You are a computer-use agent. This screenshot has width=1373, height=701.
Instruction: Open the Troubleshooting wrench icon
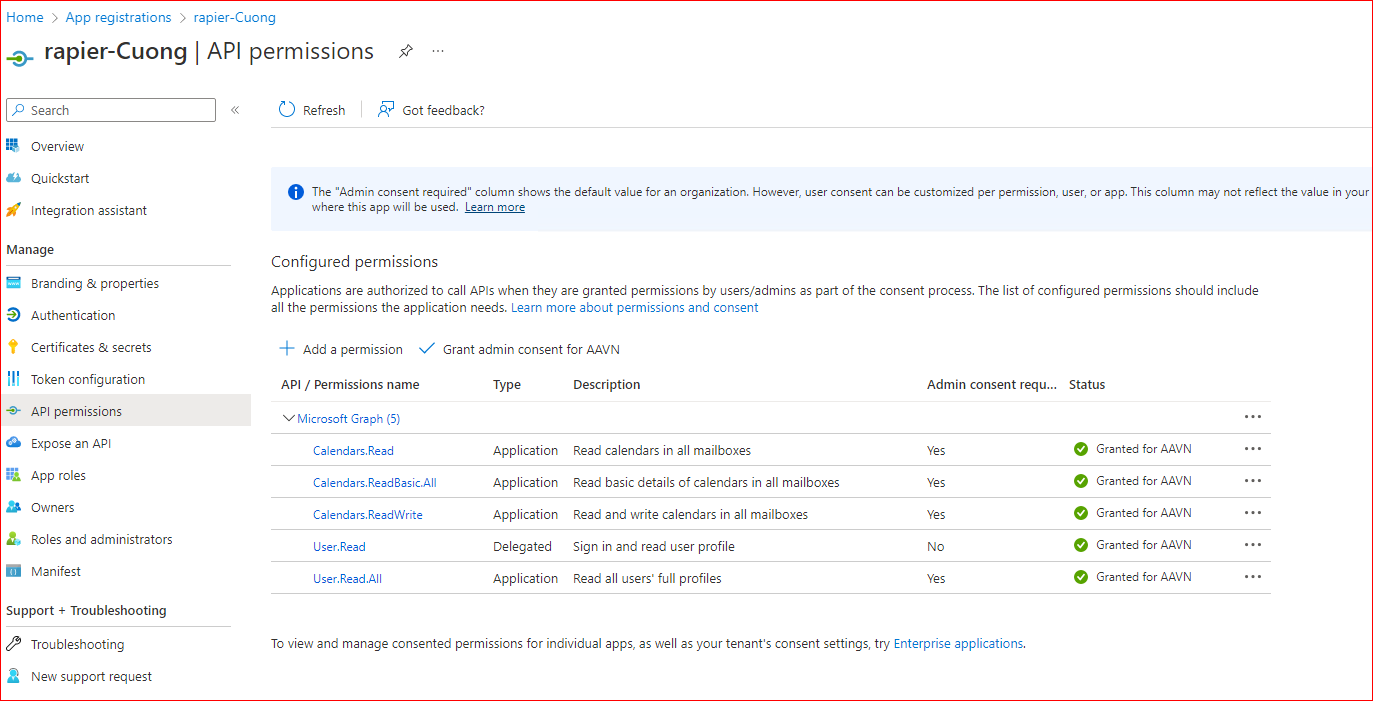coord(13,644)
